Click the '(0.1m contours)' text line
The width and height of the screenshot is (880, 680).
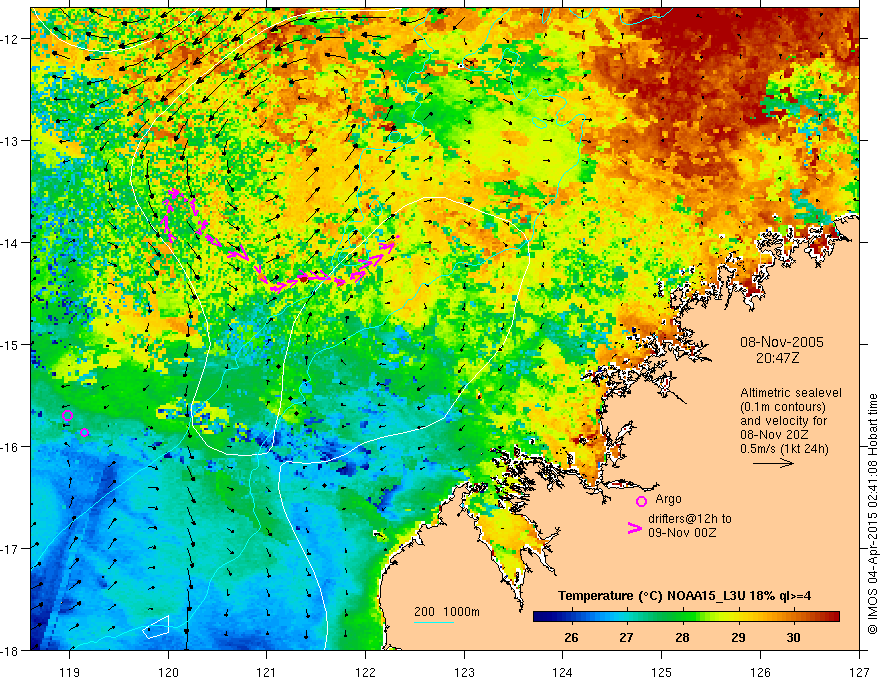pyautogui.click(x=782, y=407)
